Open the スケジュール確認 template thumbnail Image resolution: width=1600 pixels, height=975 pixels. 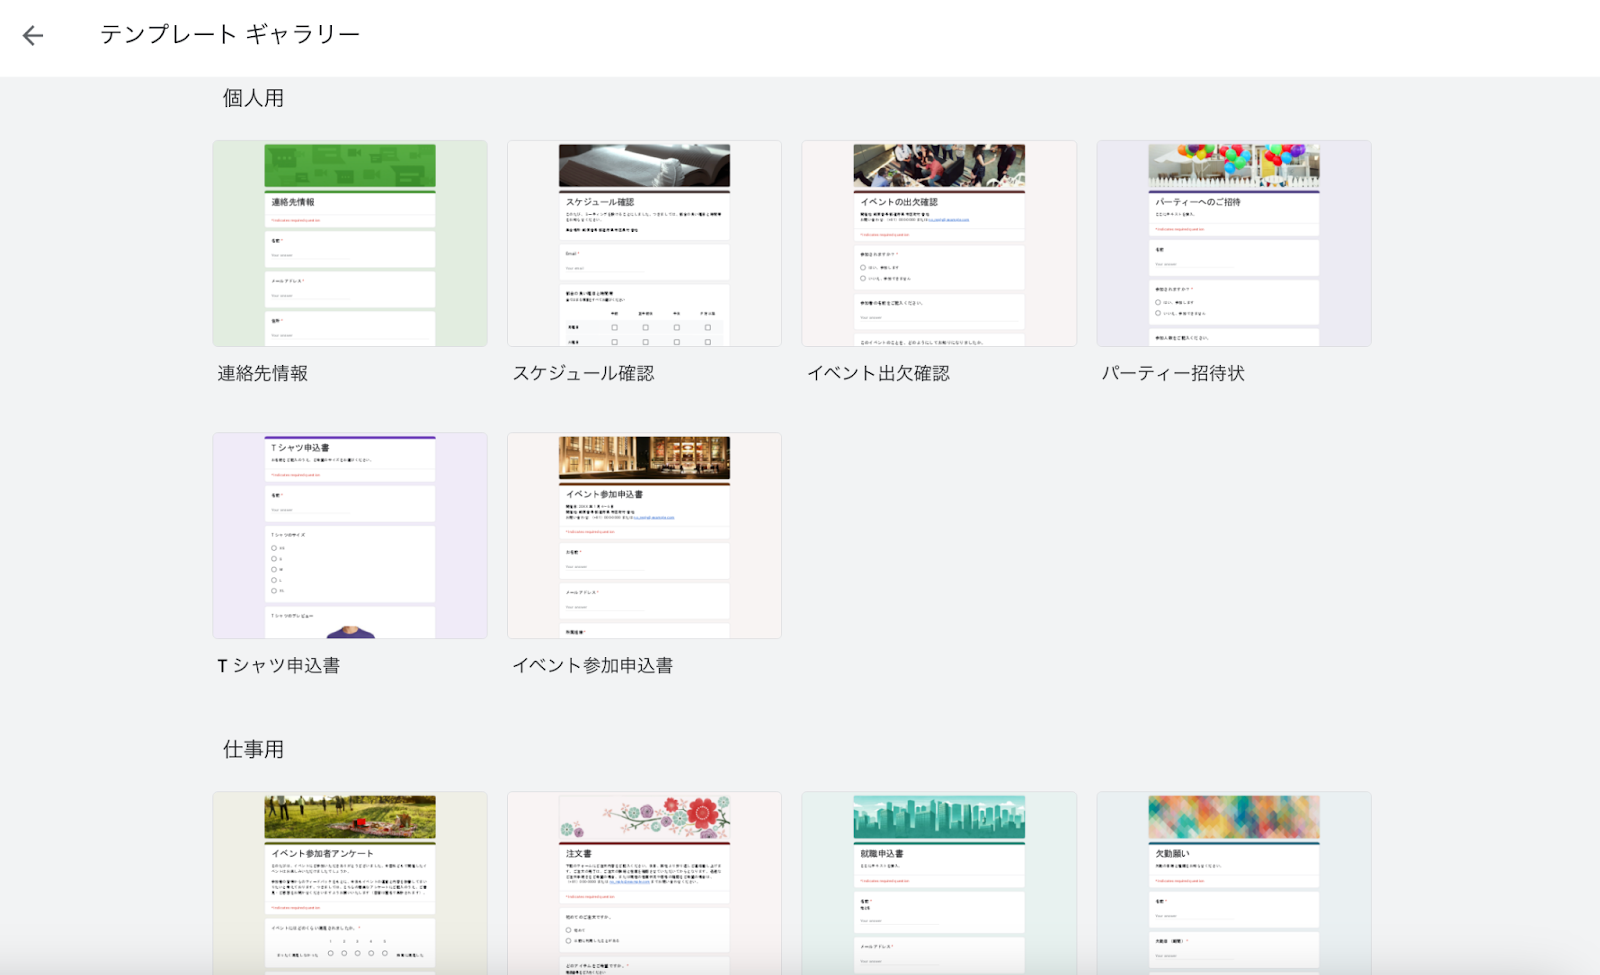coord(644,244)
